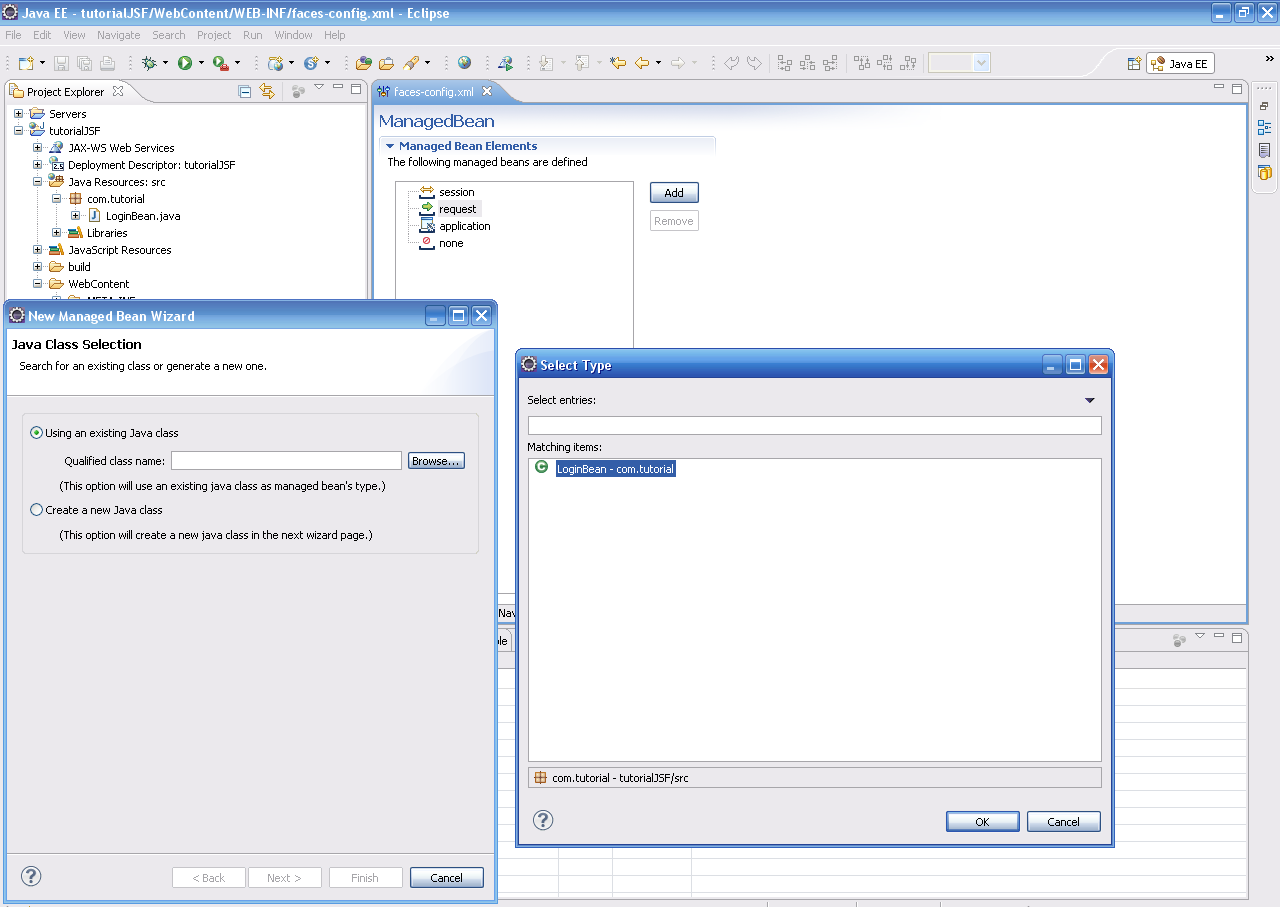Viewport: 1280px width, 907px height.
Task: Open the Web Browser globe icon
Action: point(464,63)
